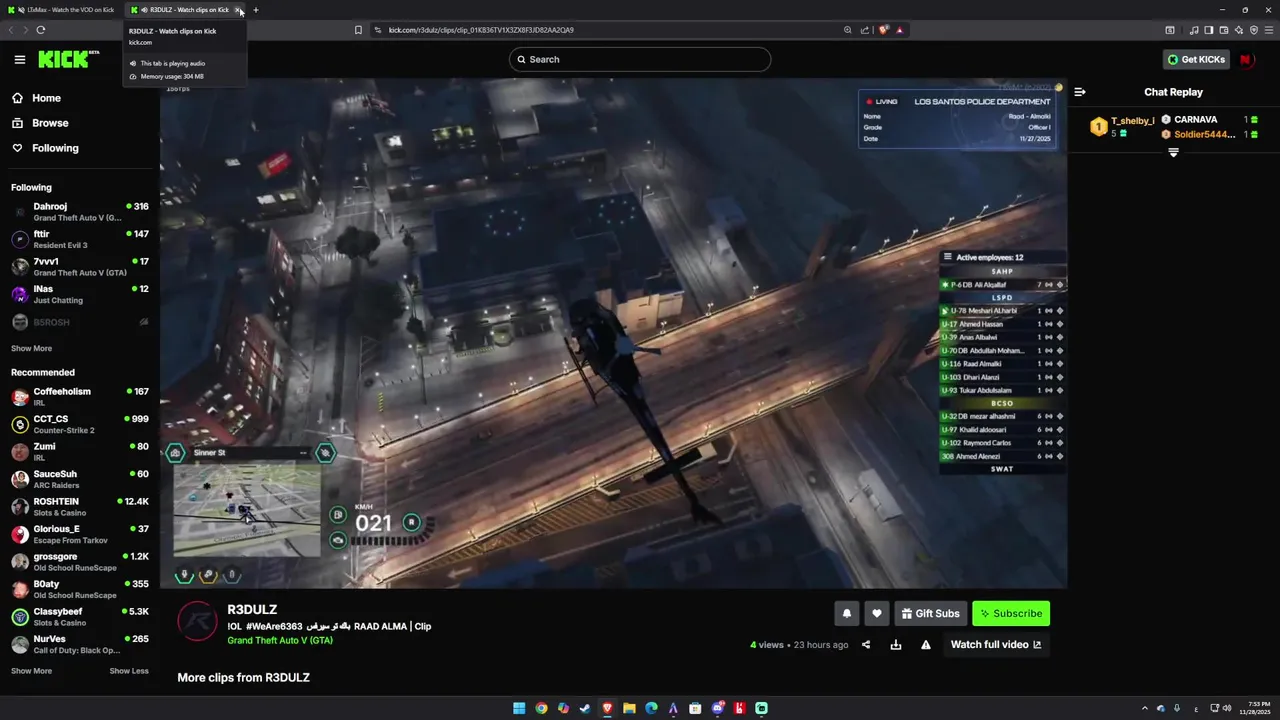Open Grand Theft Auto V category link

tap(280, 641)
